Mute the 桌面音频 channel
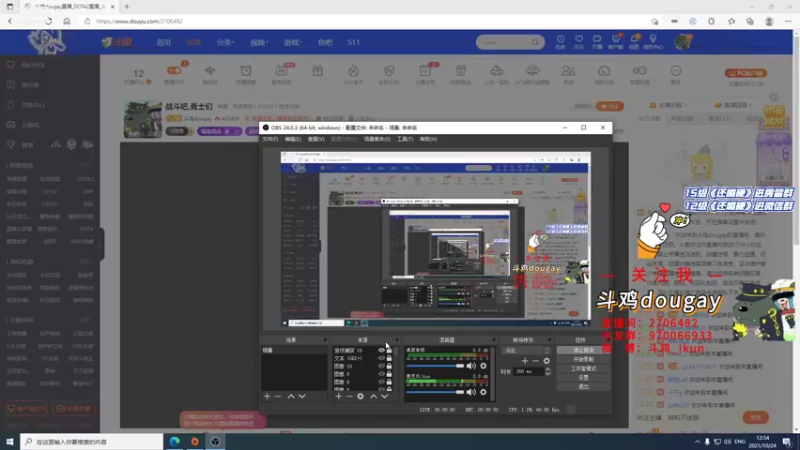The width and height of the screenshot is (800, 450). [471, 366]
